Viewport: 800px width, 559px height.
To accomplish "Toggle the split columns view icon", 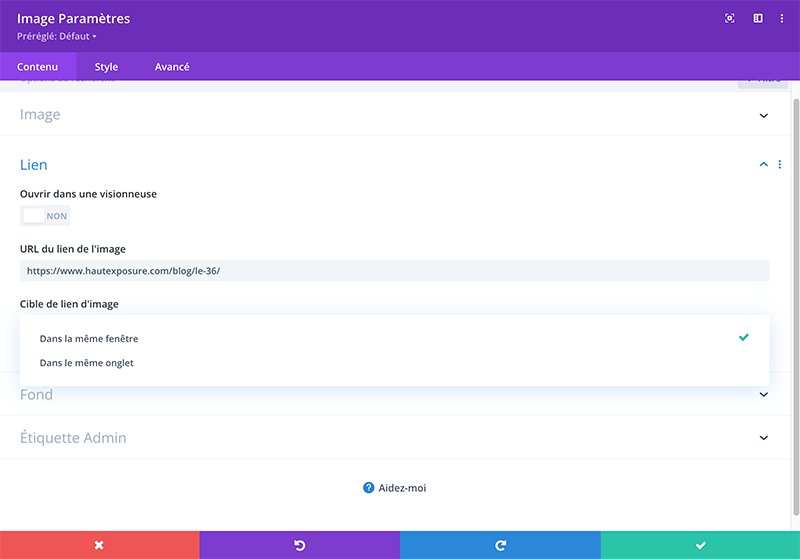I will tap(758, 18).
